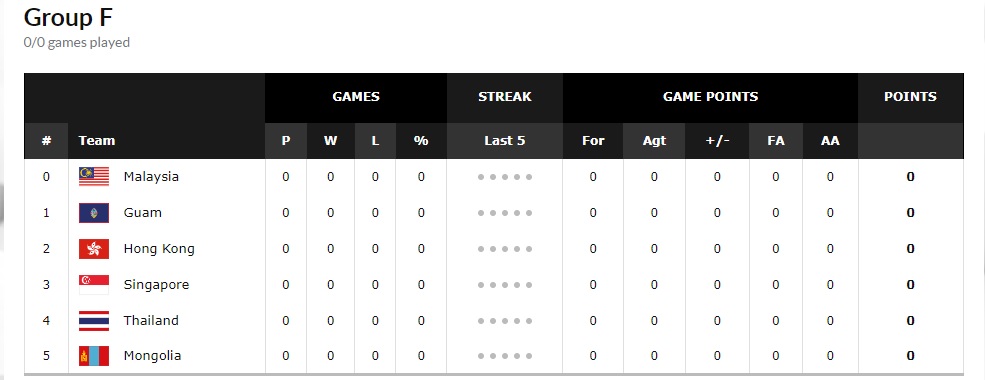Click the POINTS column header
The width and height of the screenshot is (985, 380).
click(910, 97)
